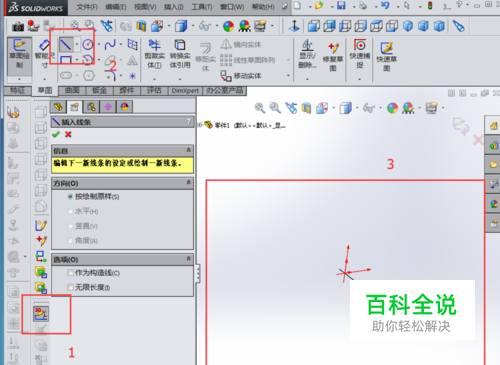Open the Insert (插入) menu
This screenshot has width=500, height=365.
click(174, 7)
